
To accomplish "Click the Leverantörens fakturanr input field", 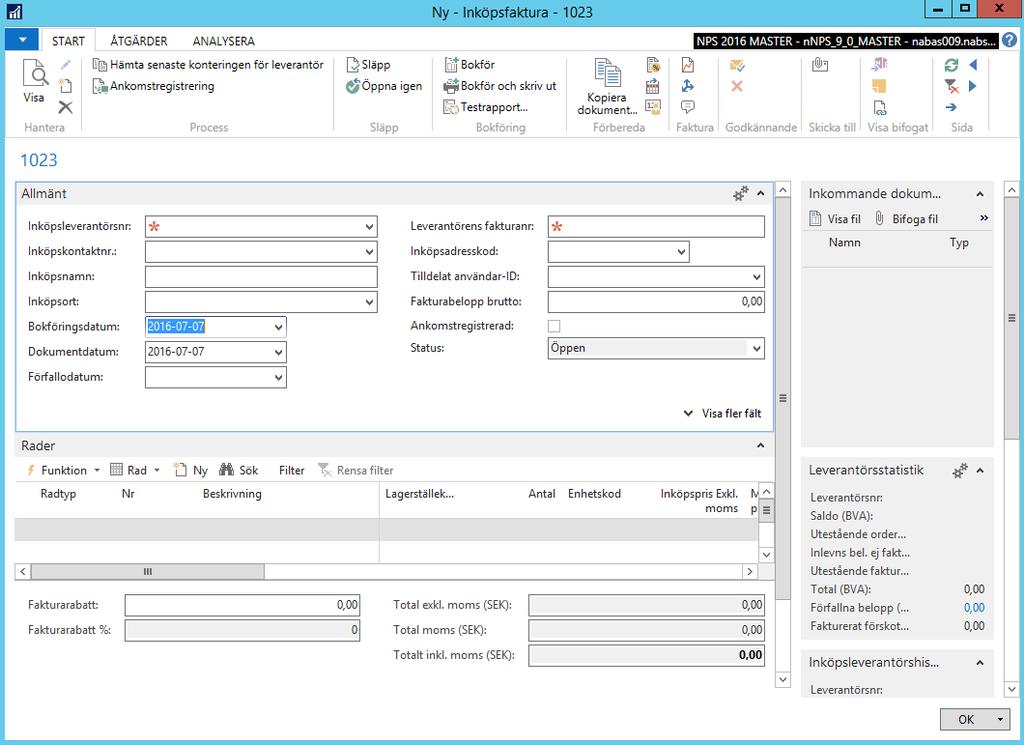I will pyautogui.click(x=656, y=227).
